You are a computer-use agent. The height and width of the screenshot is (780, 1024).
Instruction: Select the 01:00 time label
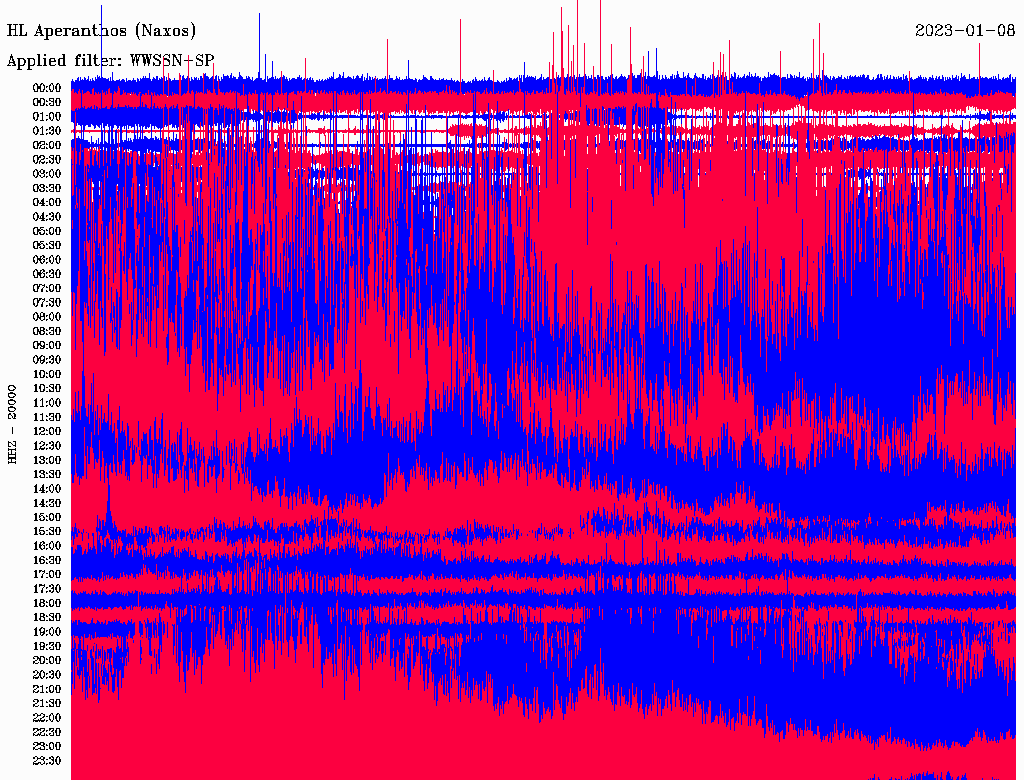click(47, 117)
